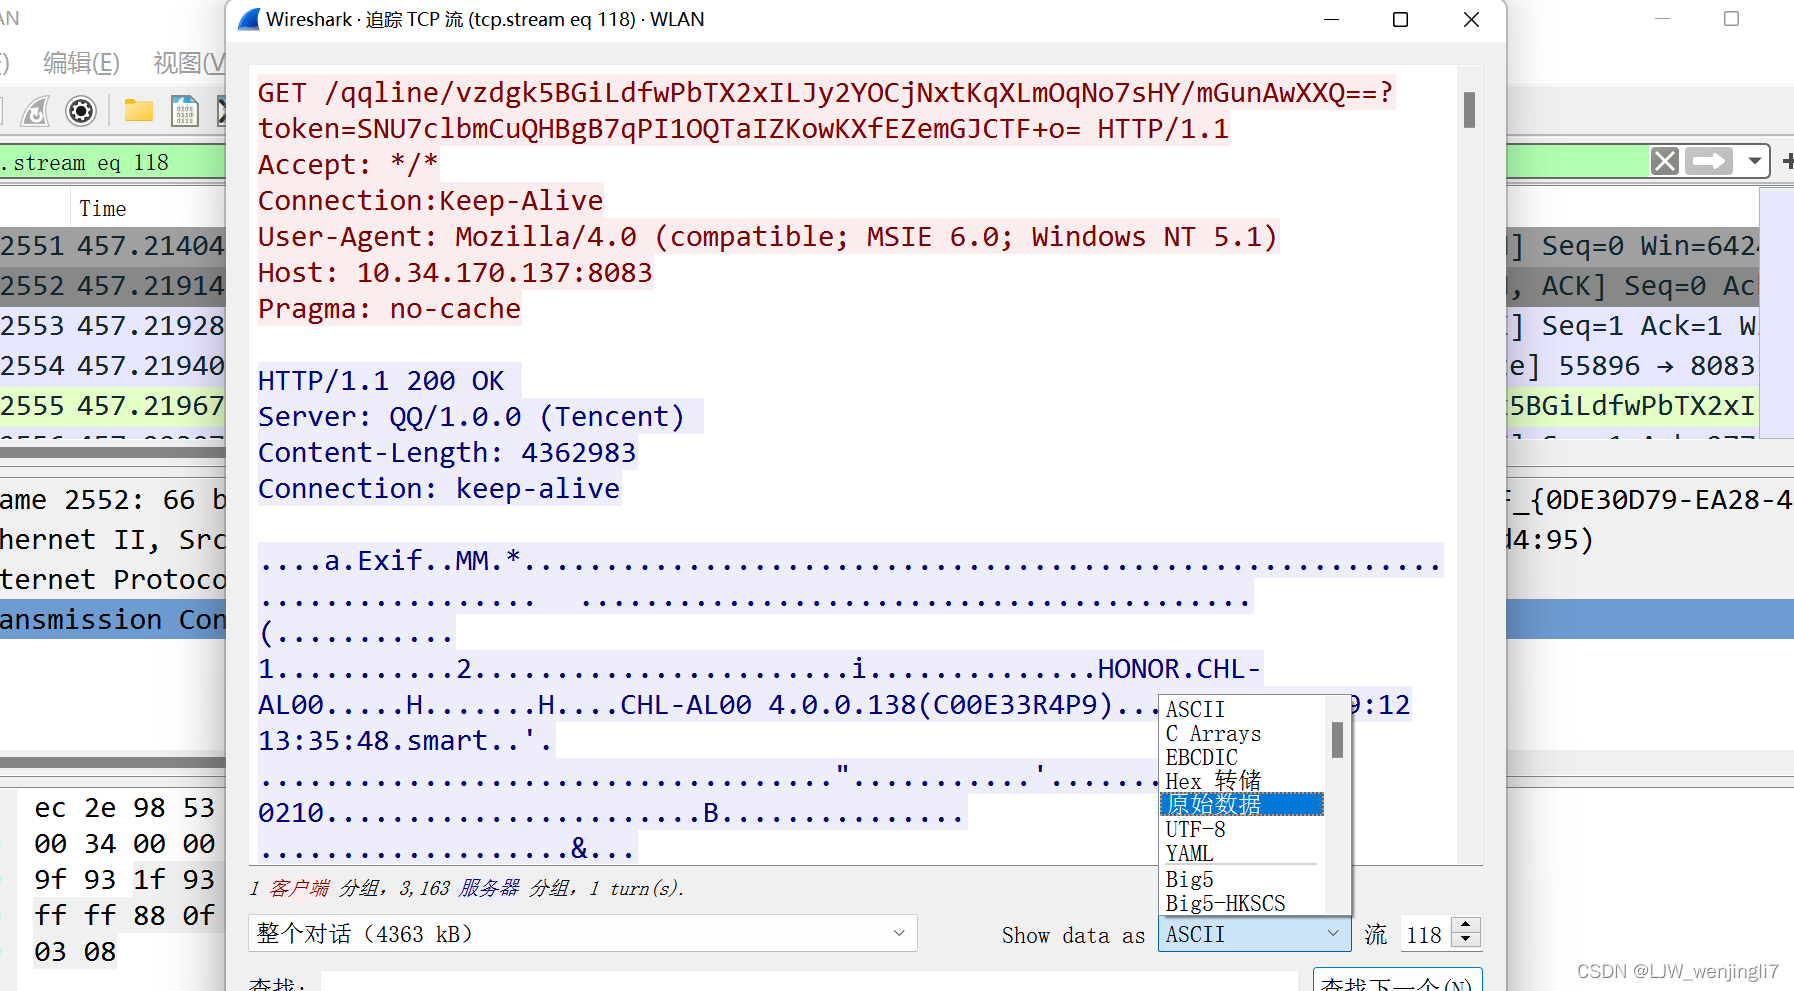Select the Ethernet II details row

(x=112, y=539)
